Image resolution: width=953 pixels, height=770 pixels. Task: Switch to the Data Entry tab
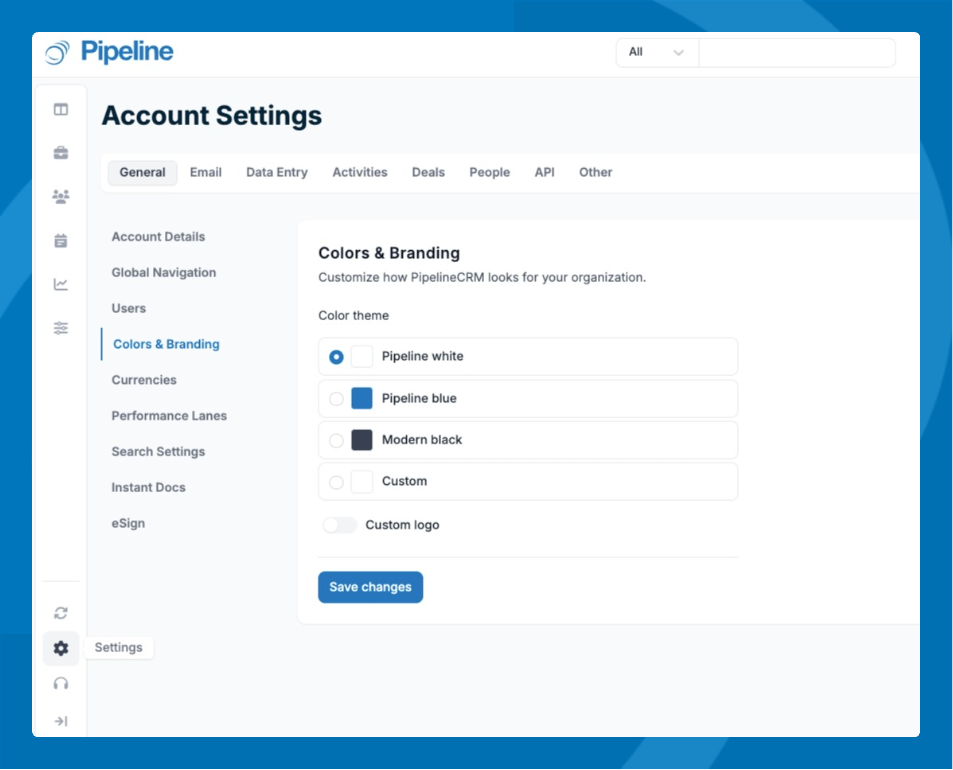point(277,173)
